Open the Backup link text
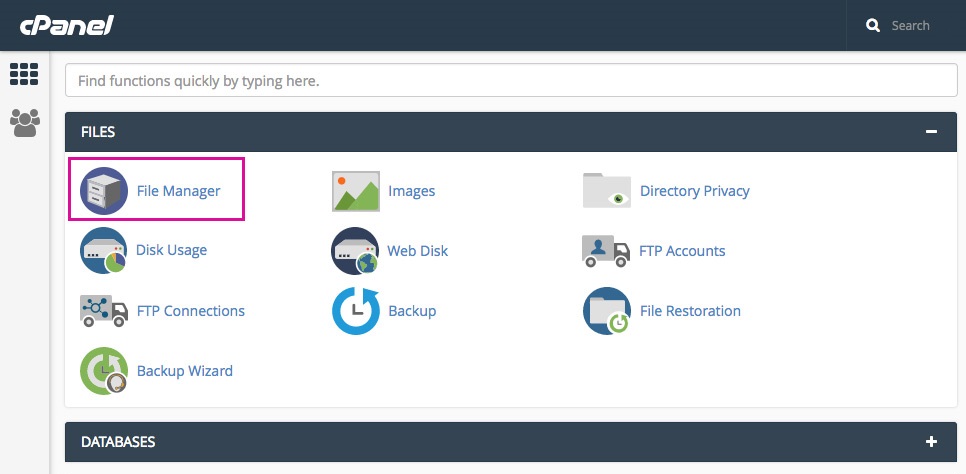Image resolution: width=966 pixels, height=474 pixels. tap(412, 311)
